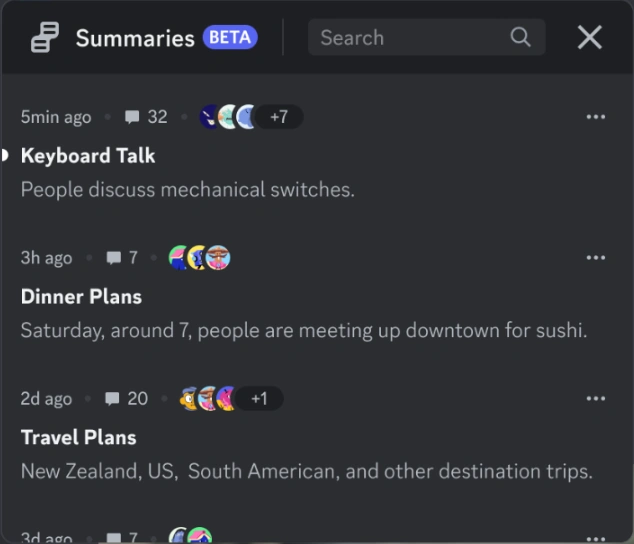
Task: Open the Keyboard Talk summary
Action: point(88,156)
